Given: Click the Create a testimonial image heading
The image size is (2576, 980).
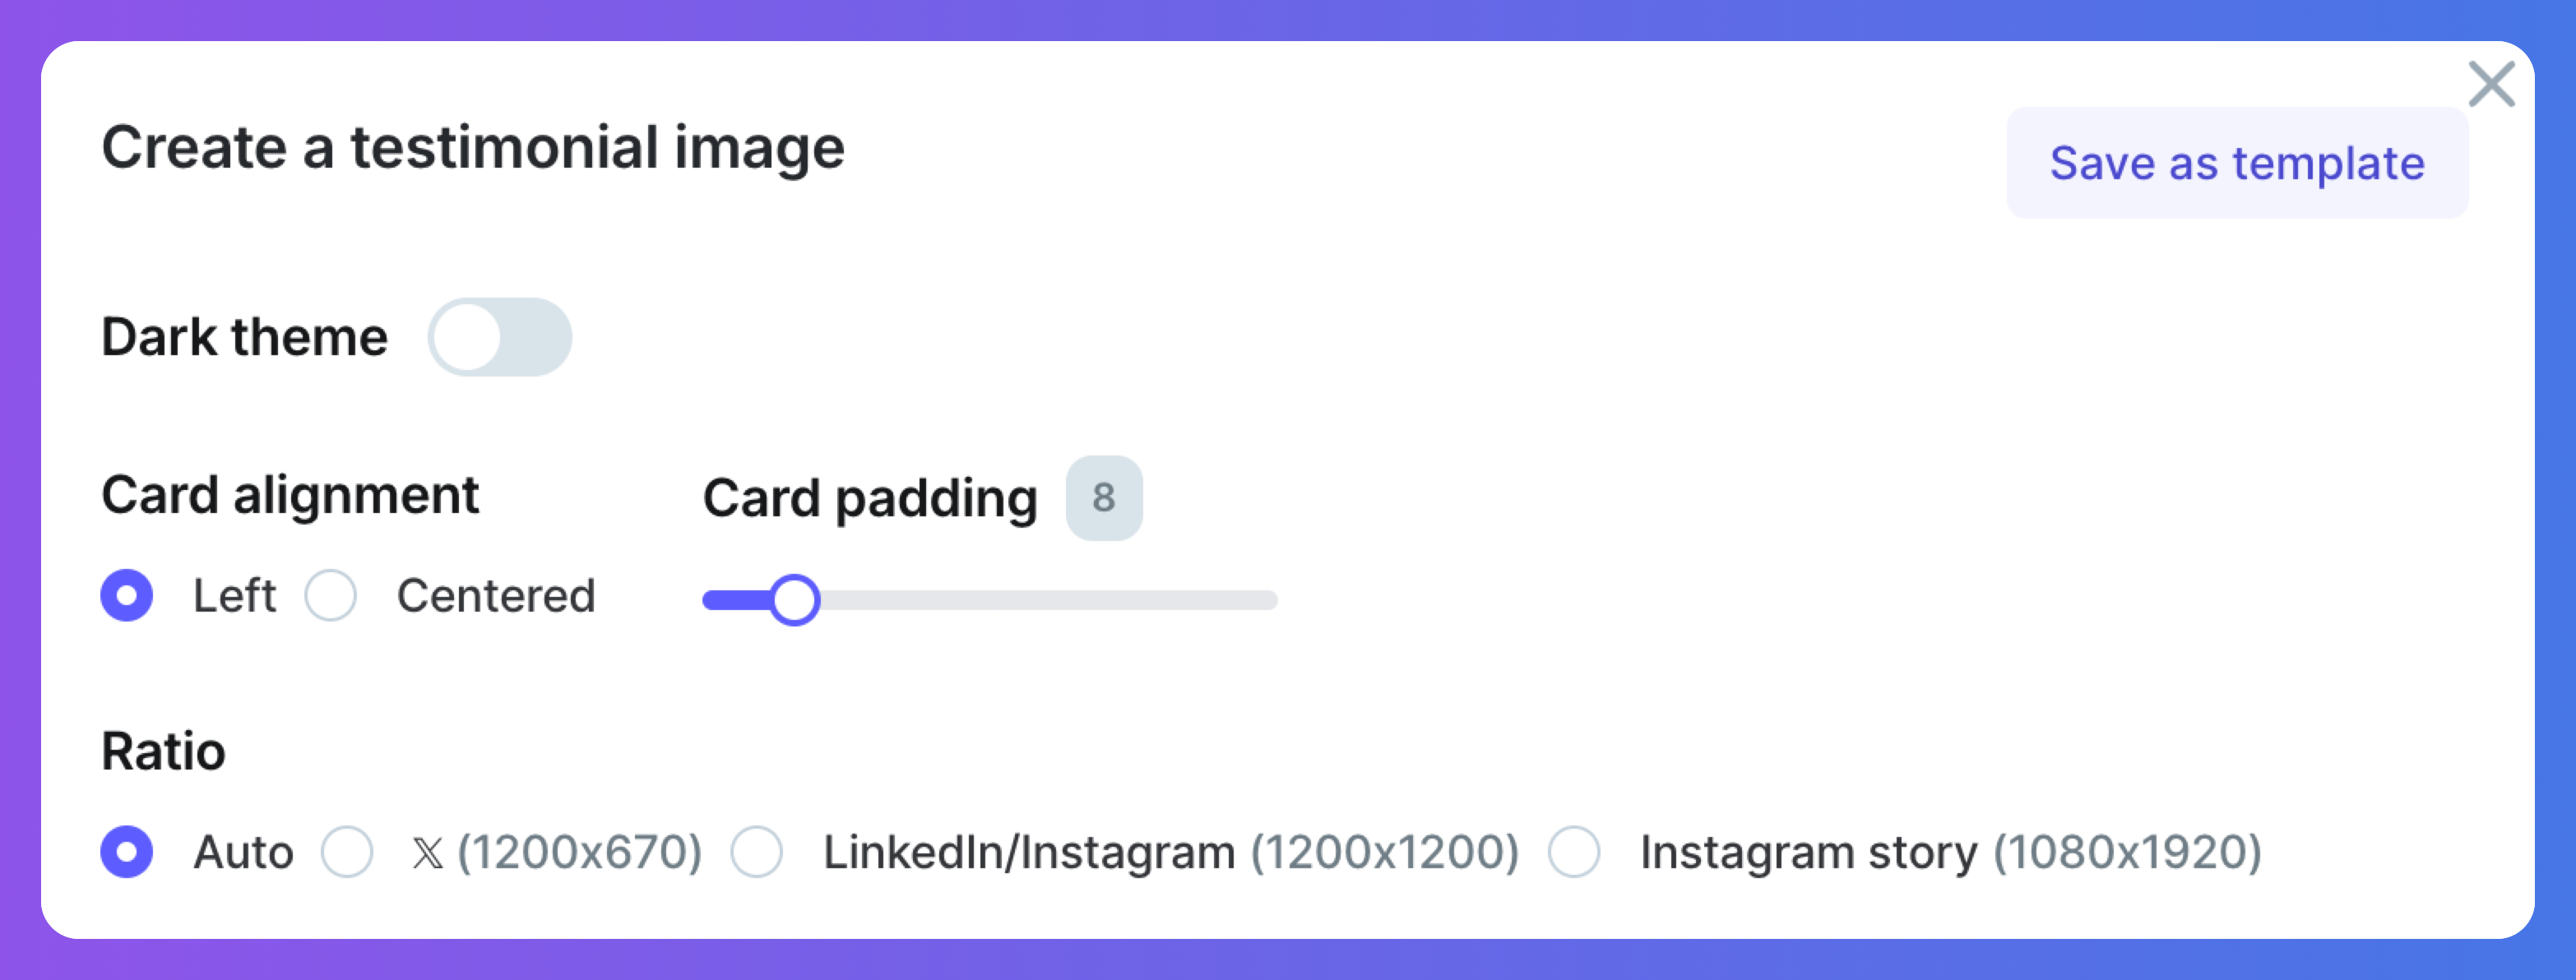Looking at the screenshot, I should tap(473, 148).
